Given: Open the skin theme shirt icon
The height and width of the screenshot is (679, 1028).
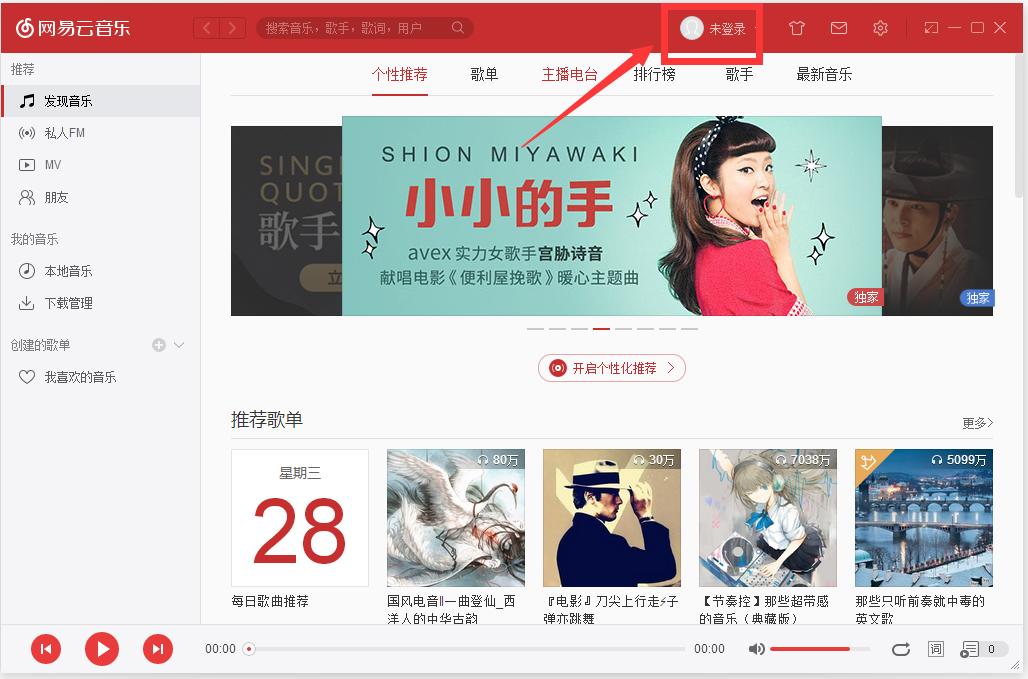Looking at the screenshot, I should click(x=796, y=28).
